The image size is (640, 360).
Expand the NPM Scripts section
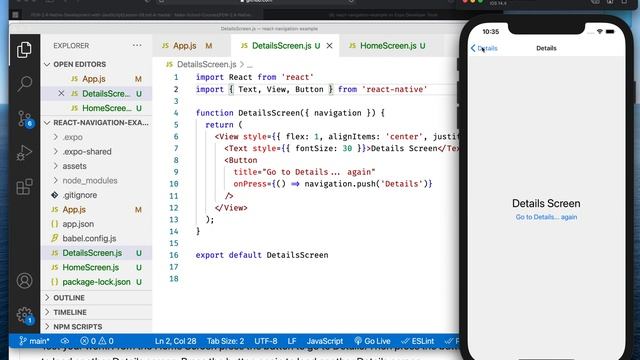pyautogui.click(x=78, y=327)
